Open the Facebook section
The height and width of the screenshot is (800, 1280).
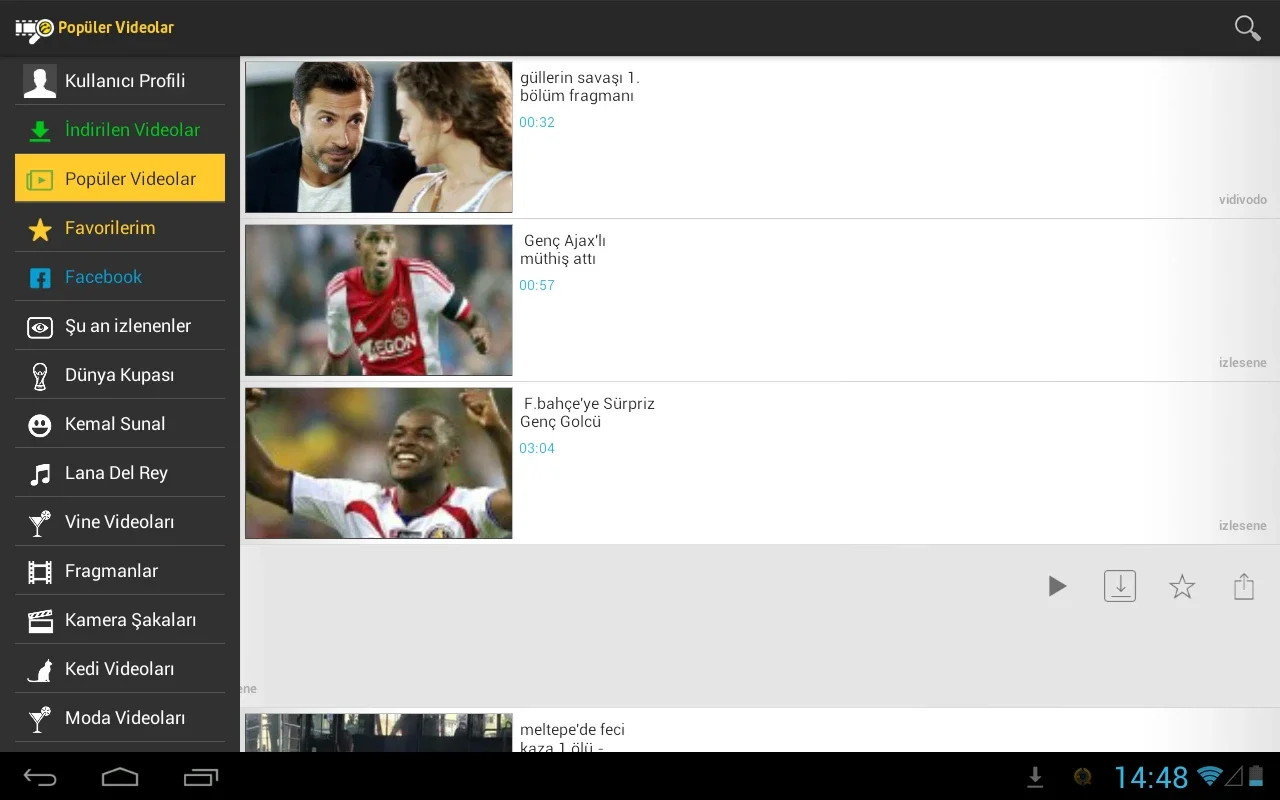point(120,277)
